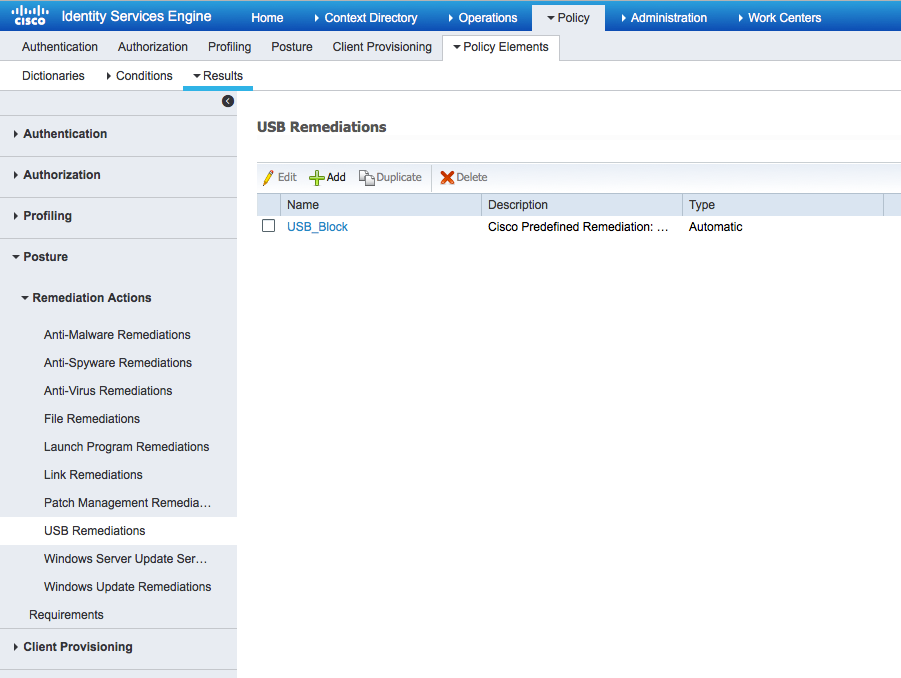Open the Operations dropdown menu
Viewport: 901px width, 678px height.
[483, 18]
